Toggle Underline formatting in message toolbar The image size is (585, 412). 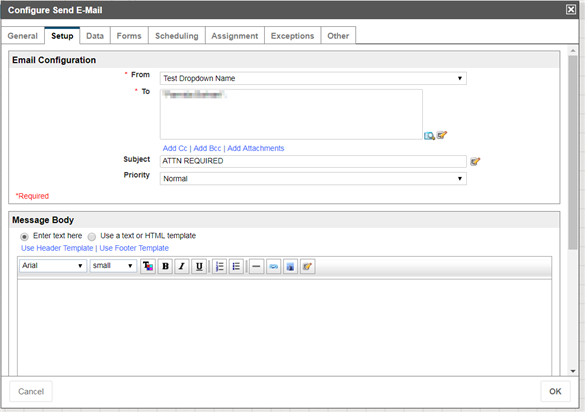pos(199,266)
